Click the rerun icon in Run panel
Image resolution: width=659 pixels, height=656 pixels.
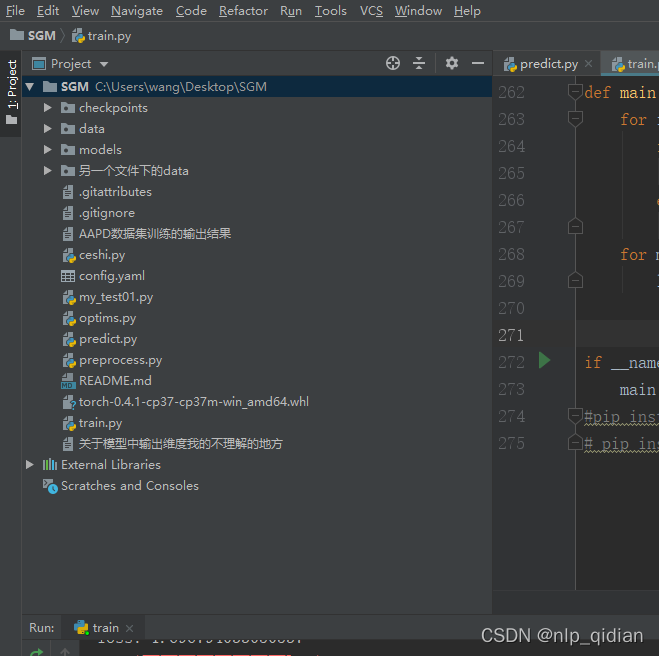pos(37,652)
